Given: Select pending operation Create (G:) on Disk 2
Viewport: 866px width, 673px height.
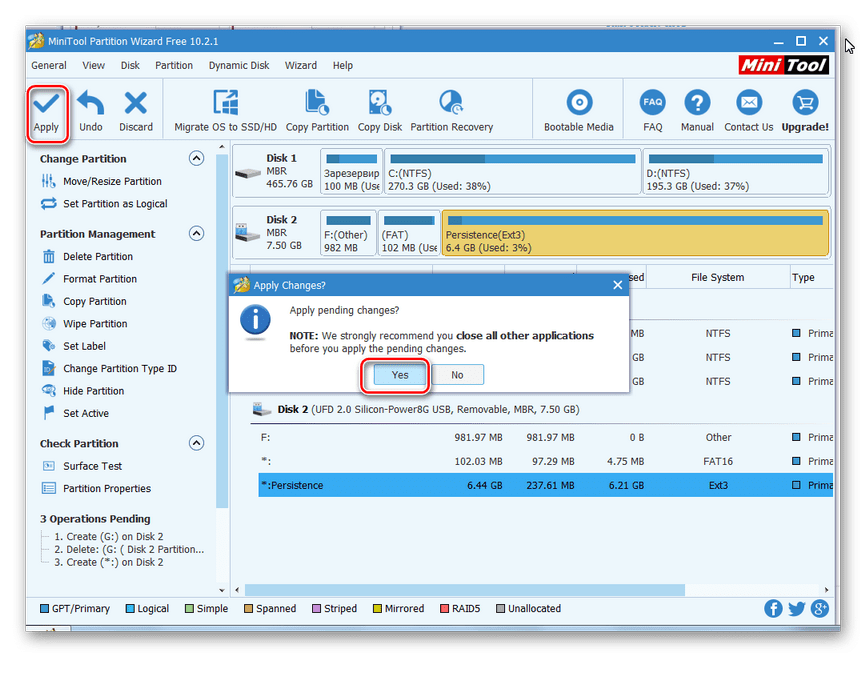Looking at the screenshot, I should point(108,537).
